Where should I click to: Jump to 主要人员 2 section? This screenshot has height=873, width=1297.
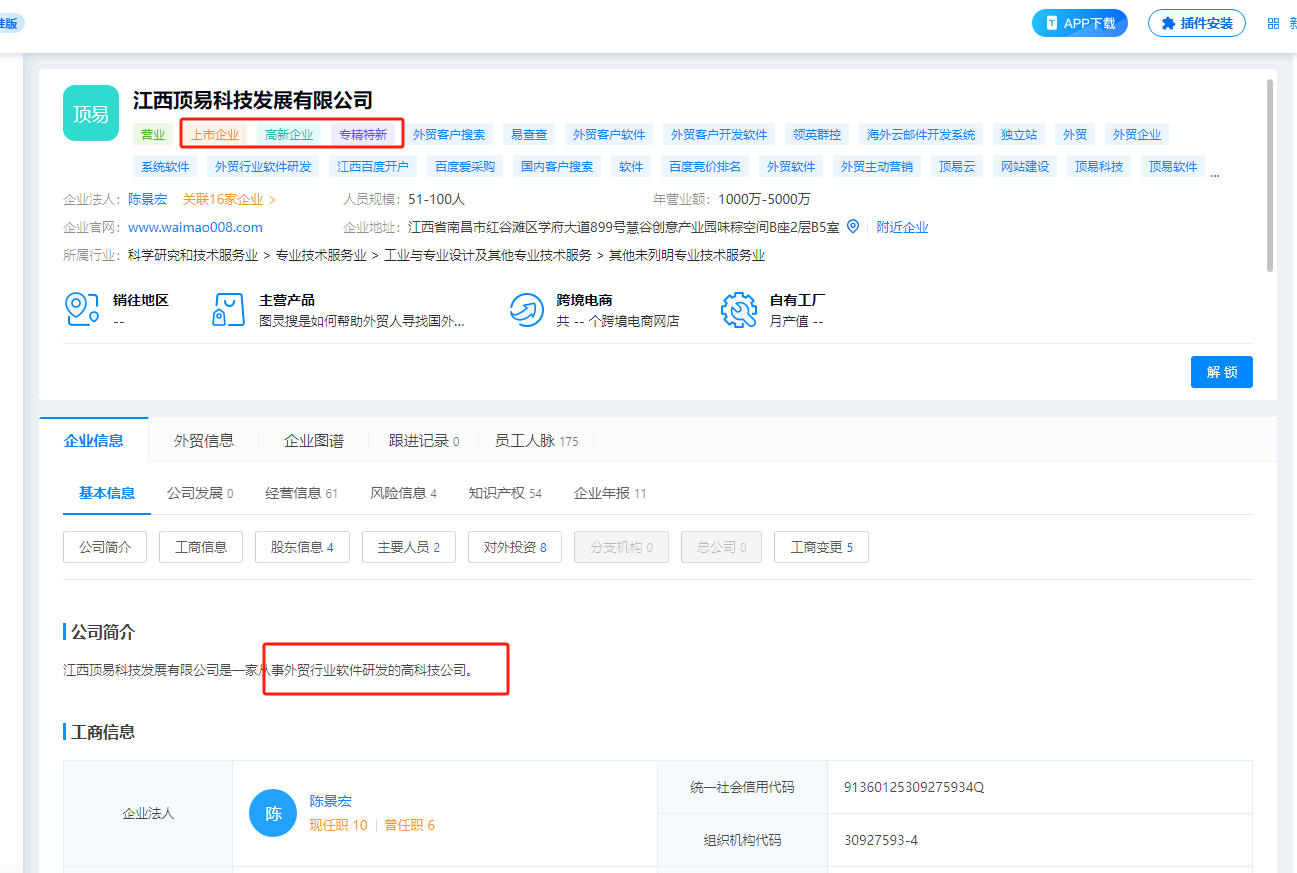point(409,547)
